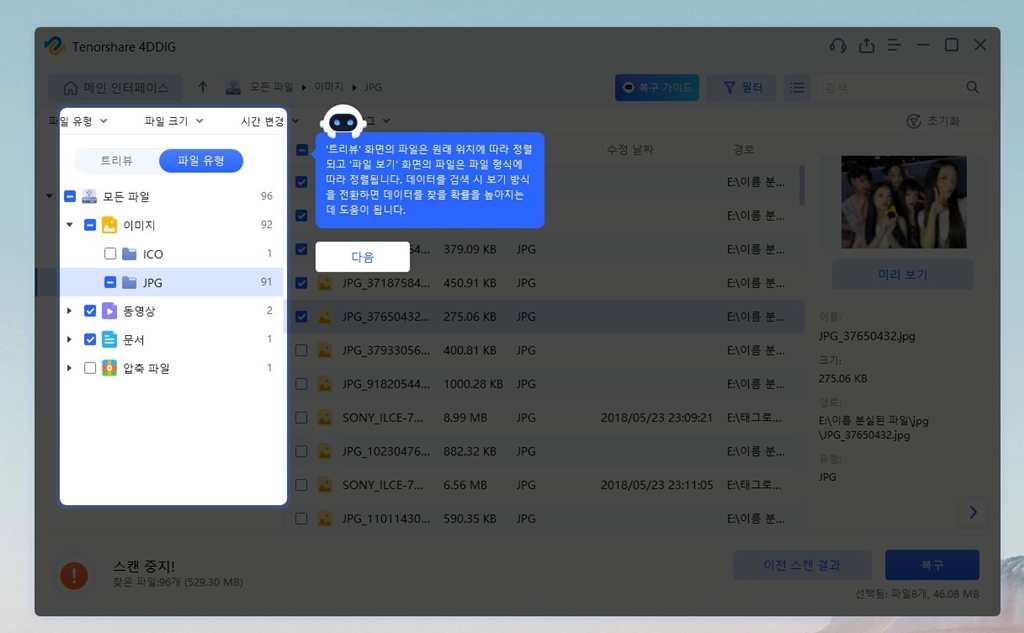Image resolution: width=1024 pixels, height=633 pixels.
Task: Expand the 동영상 tree node
Action: (70, 311)
